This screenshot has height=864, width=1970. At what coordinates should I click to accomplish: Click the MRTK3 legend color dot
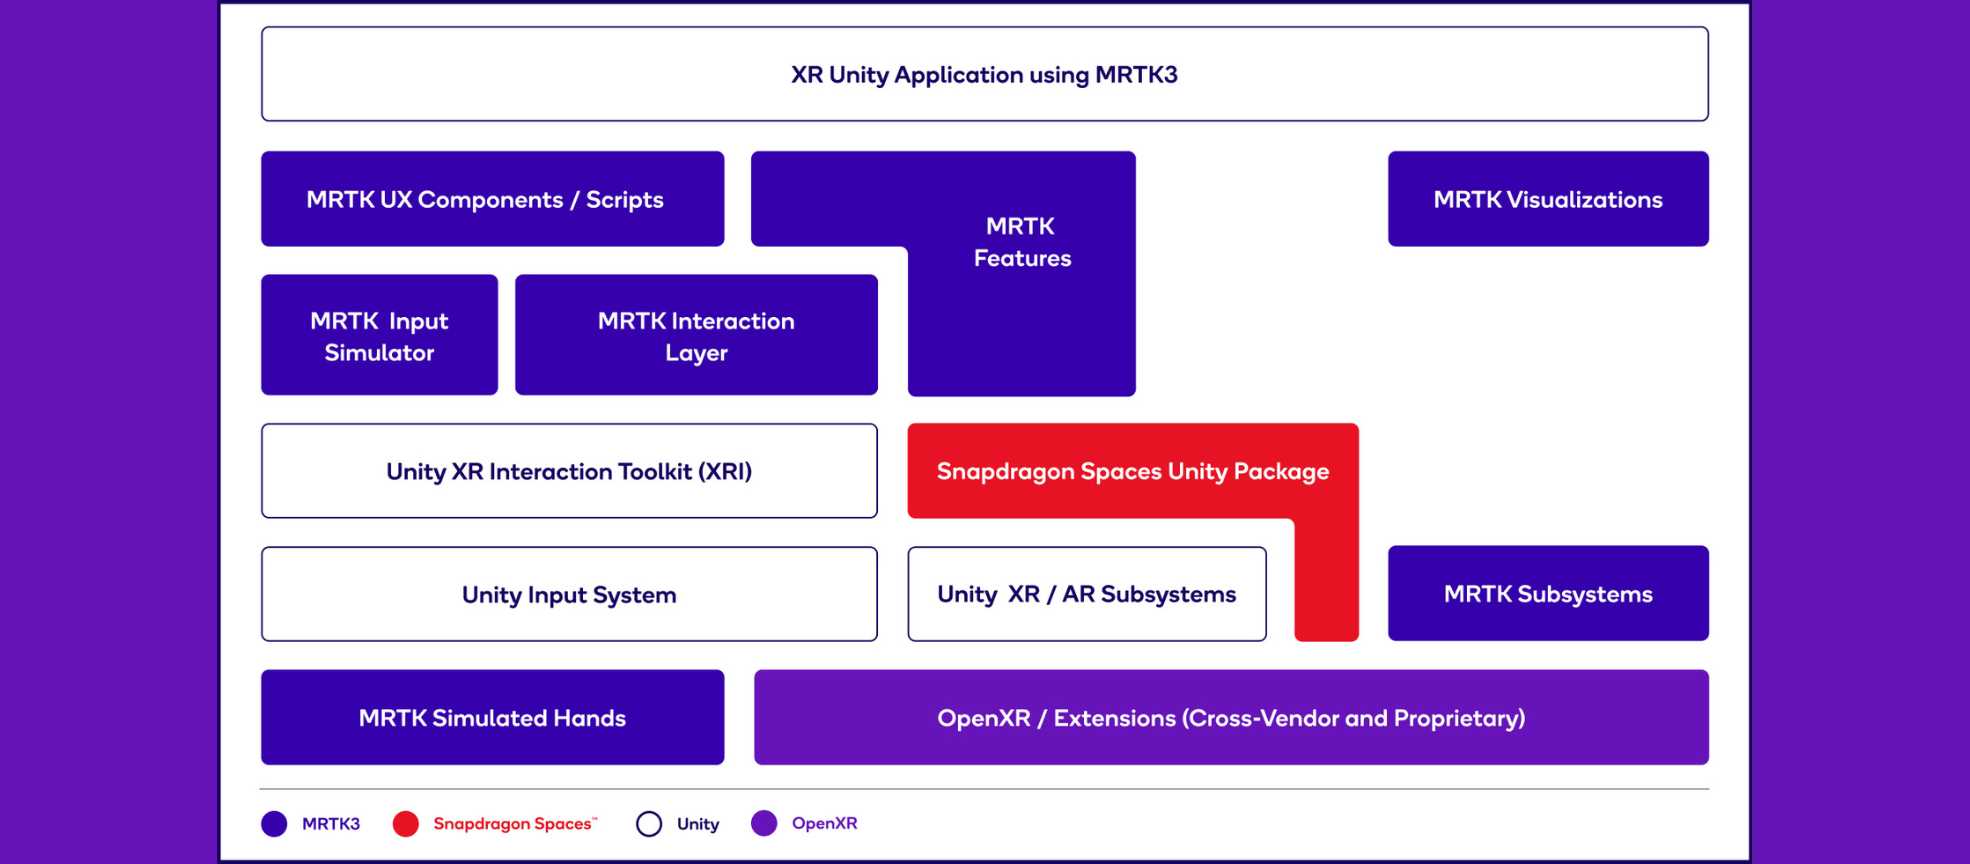point(274,824)
